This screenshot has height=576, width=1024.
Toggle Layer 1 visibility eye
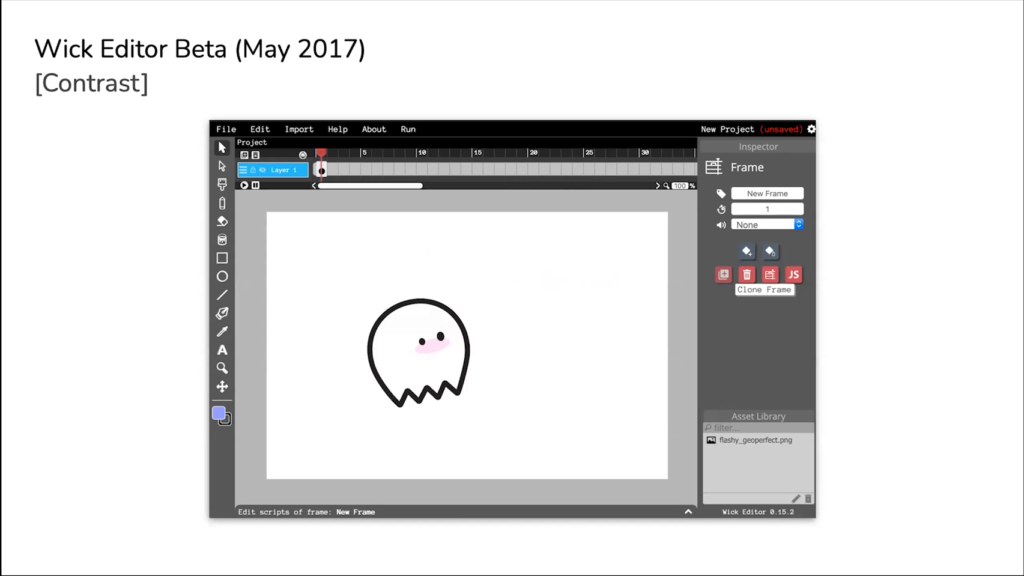click(263, 170)
